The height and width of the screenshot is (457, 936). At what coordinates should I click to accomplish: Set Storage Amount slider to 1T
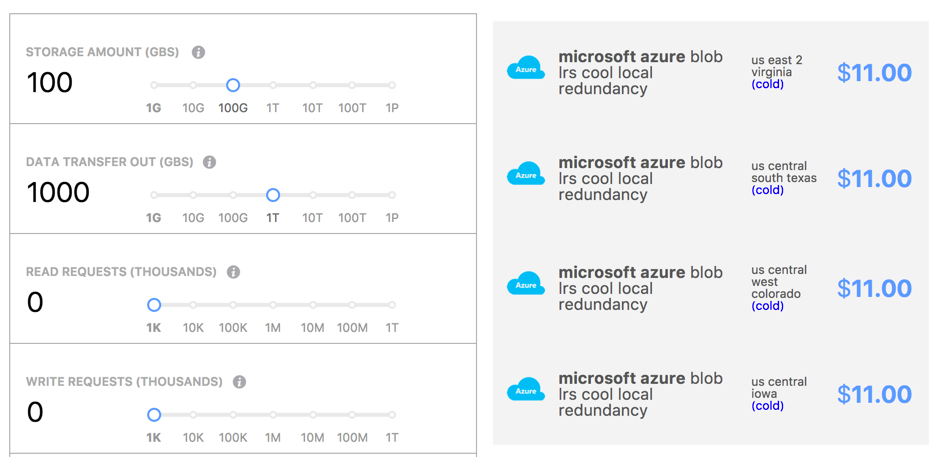(273, 85)
